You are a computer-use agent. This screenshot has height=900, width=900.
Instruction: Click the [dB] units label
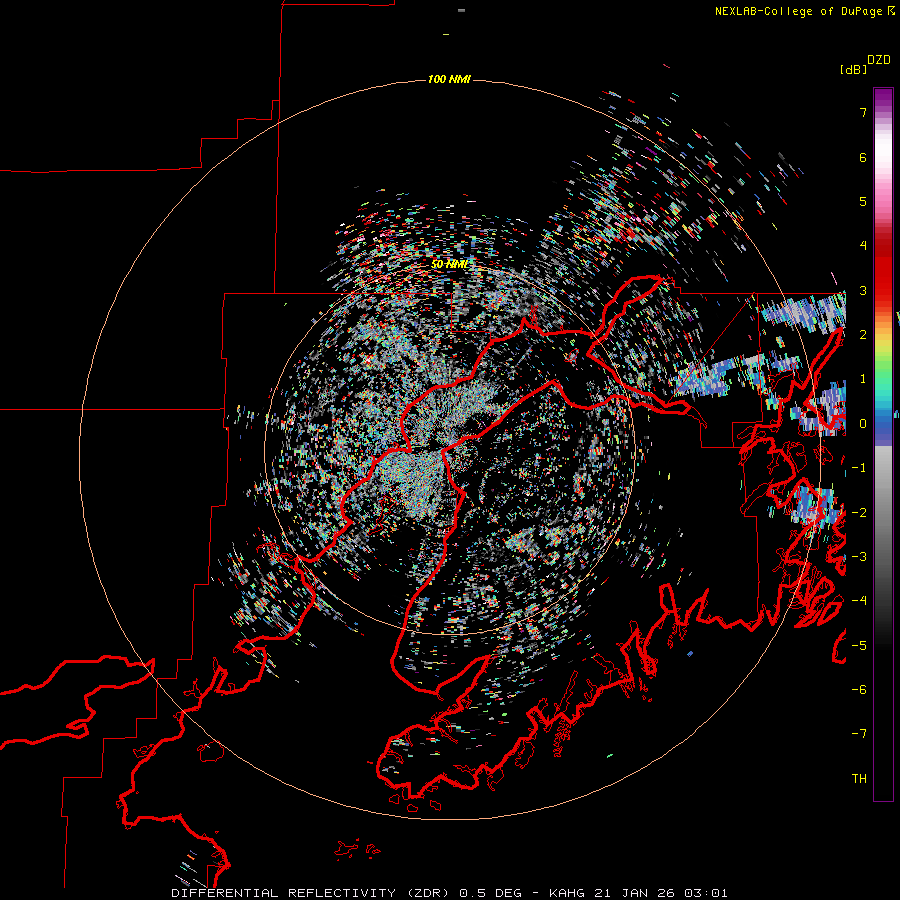pyautogui.click(x=853, y=69)
